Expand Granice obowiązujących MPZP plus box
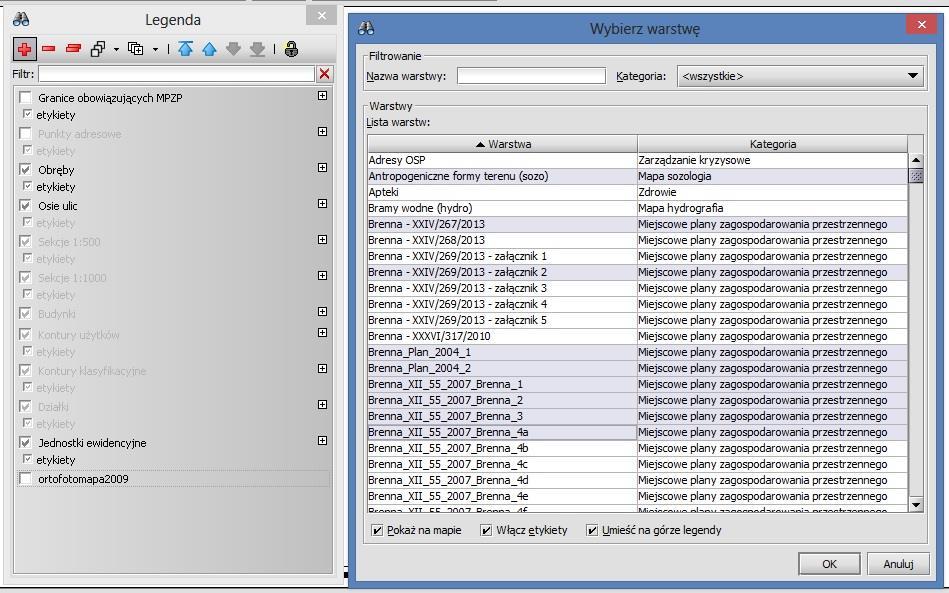 pyautogui.click(x=323, y=96)
